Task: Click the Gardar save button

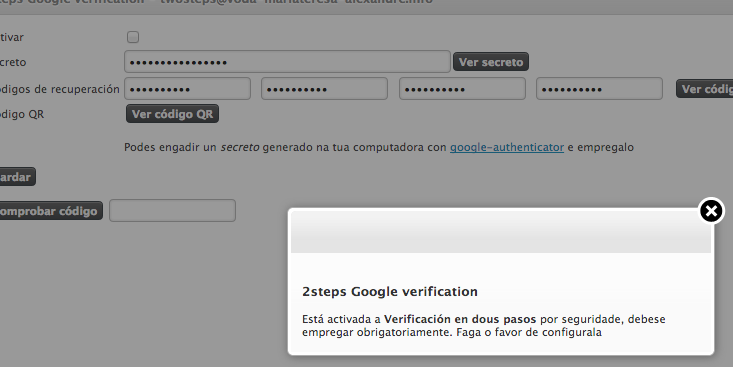Action: pyautogui.click(x=17, y=177)
